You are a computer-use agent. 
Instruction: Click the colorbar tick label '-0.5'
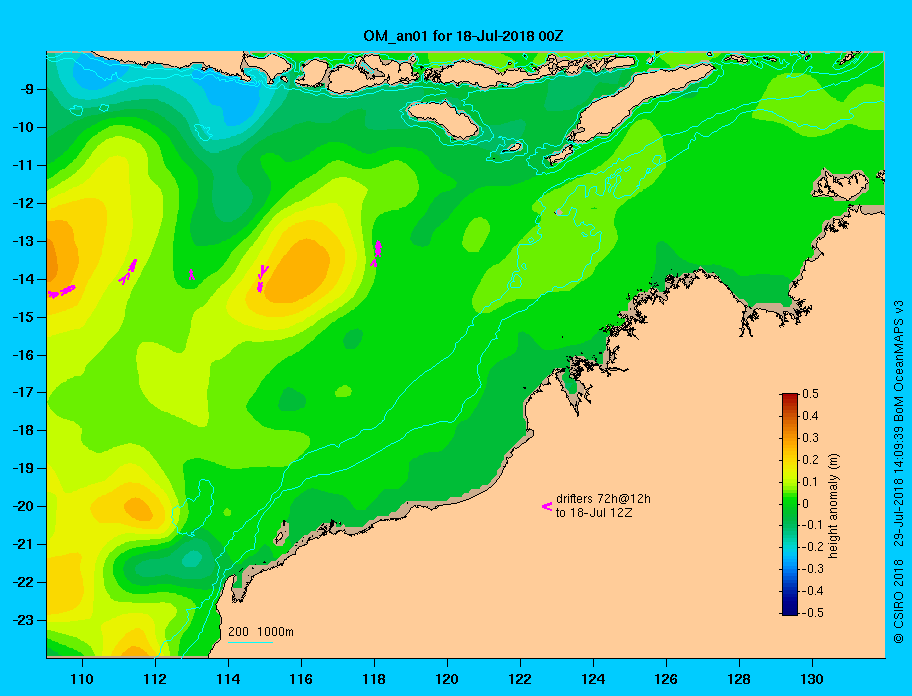coord(812,612)
